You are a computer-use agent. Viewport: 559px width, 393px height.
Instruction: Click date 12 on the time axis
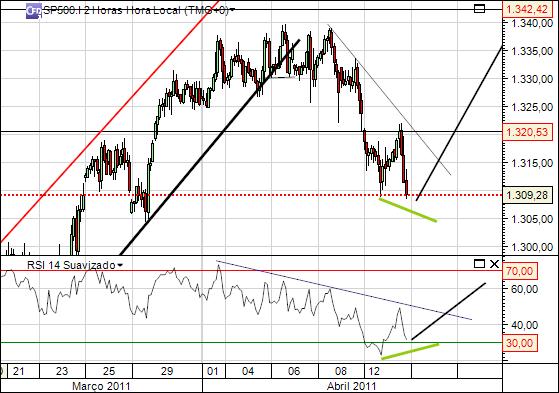(374, 371)
